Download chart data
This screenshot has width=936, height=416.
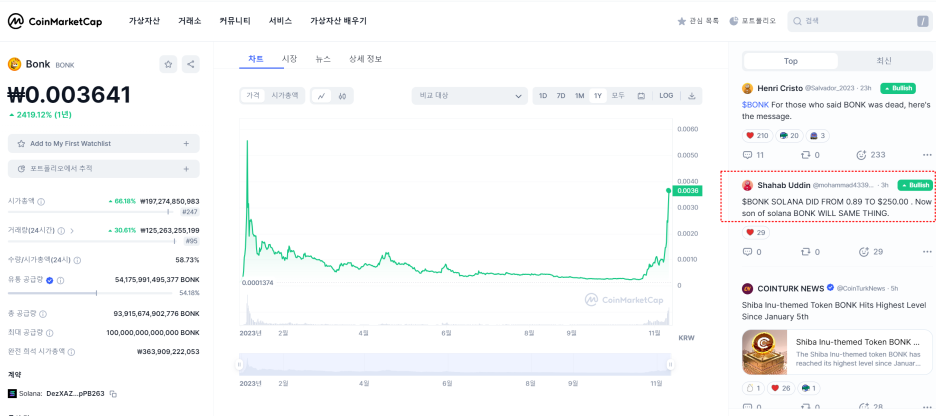(x=691, y=95)
